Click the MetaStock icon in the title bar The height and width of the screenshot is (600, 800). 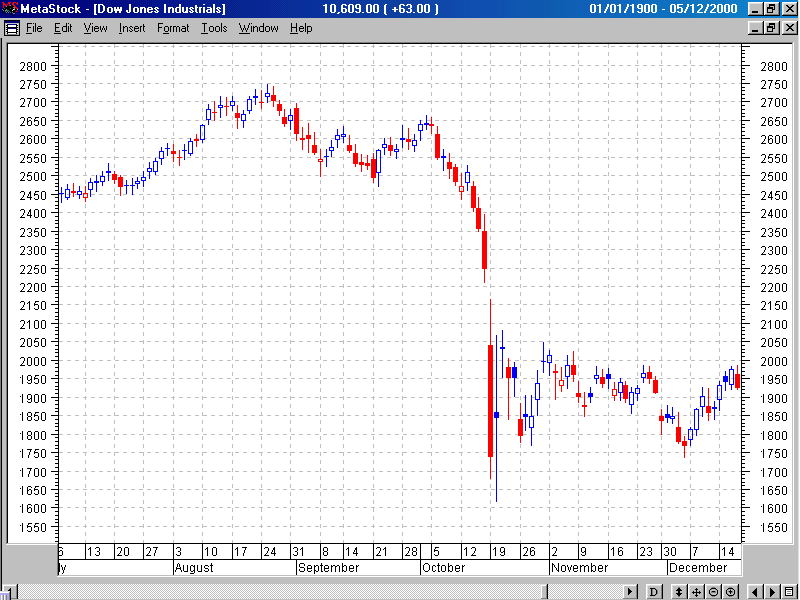pos(8,8)
